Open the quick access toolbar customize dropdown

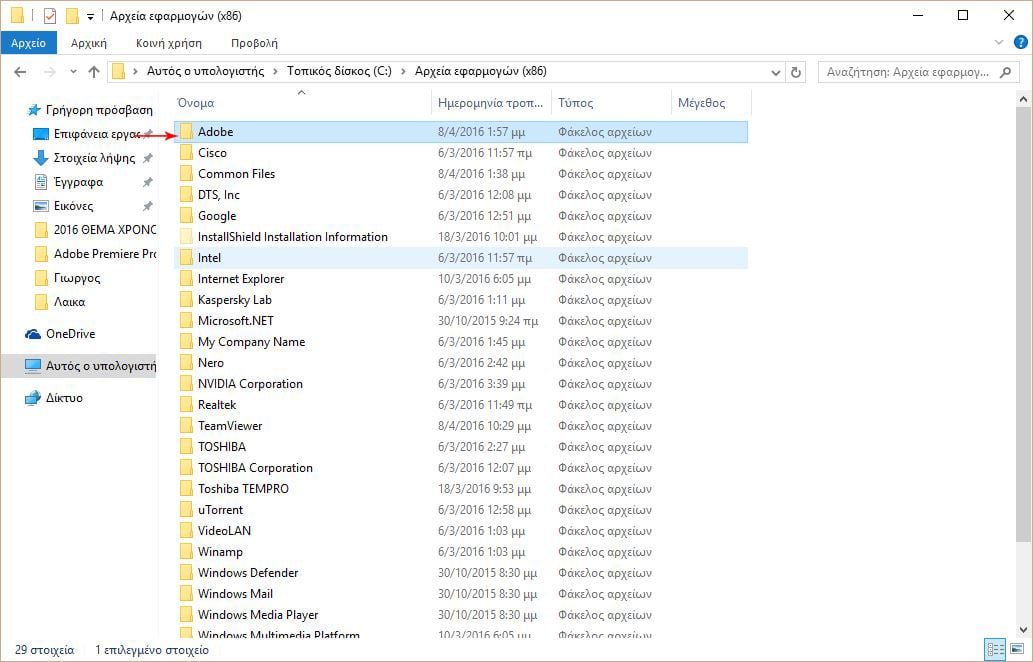point(90,16)
